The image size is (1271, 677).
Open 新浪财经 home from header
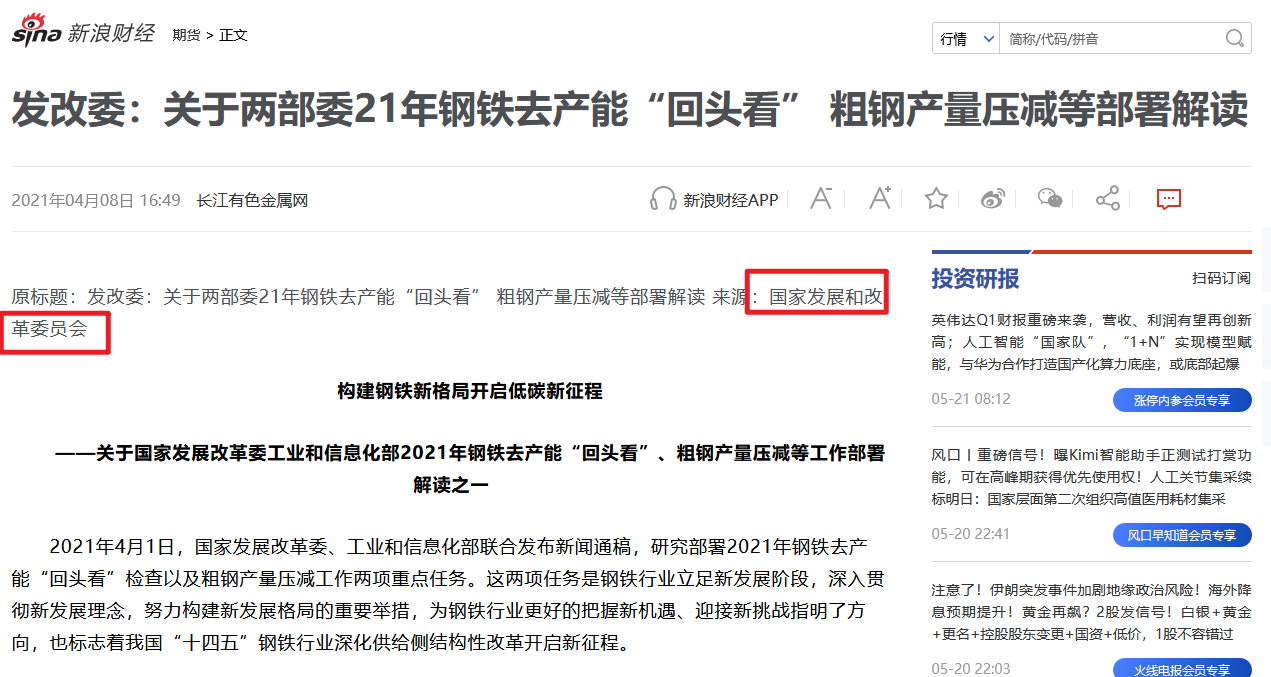111,33
